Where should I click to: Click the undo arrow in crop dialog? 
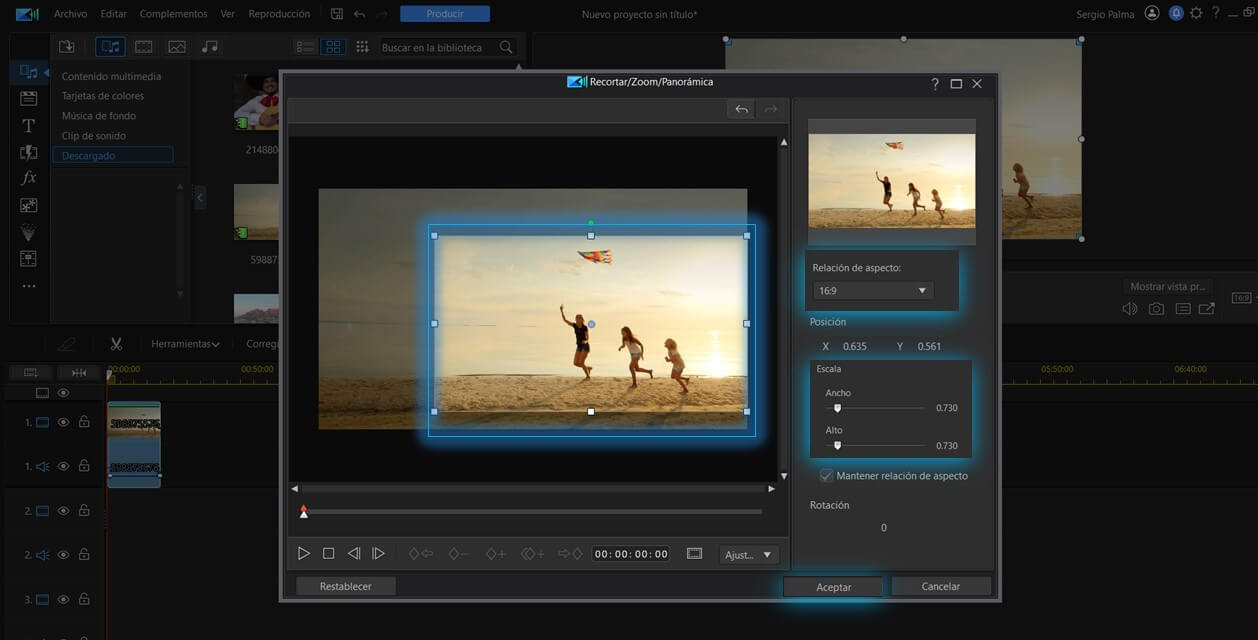pyautogui.click(x=741, y=109)
